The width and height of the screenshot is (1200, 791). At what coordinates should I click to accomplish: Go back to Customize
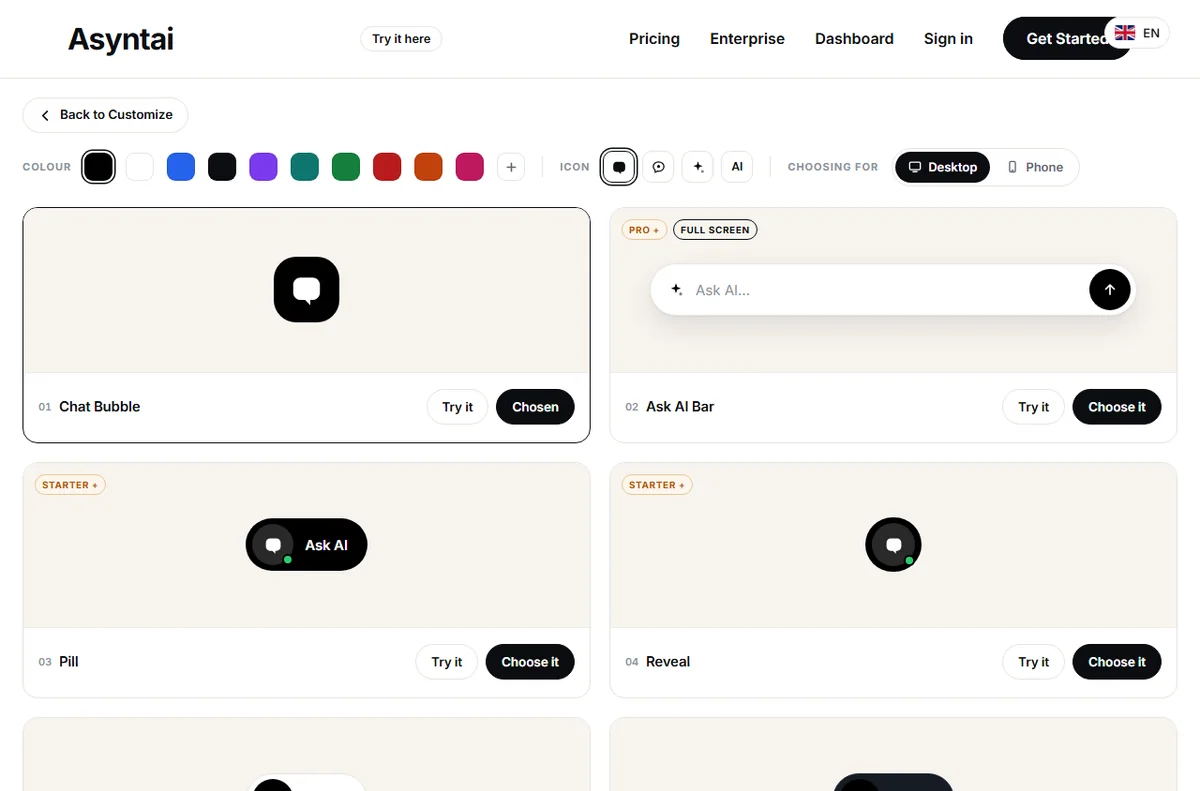pyautogui.click(x=105, y=115)
